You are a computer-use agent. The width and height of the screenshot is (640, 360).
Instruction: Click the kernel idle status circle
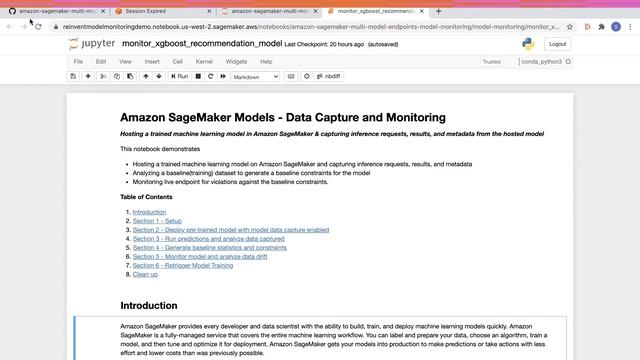tap(568, 62)
